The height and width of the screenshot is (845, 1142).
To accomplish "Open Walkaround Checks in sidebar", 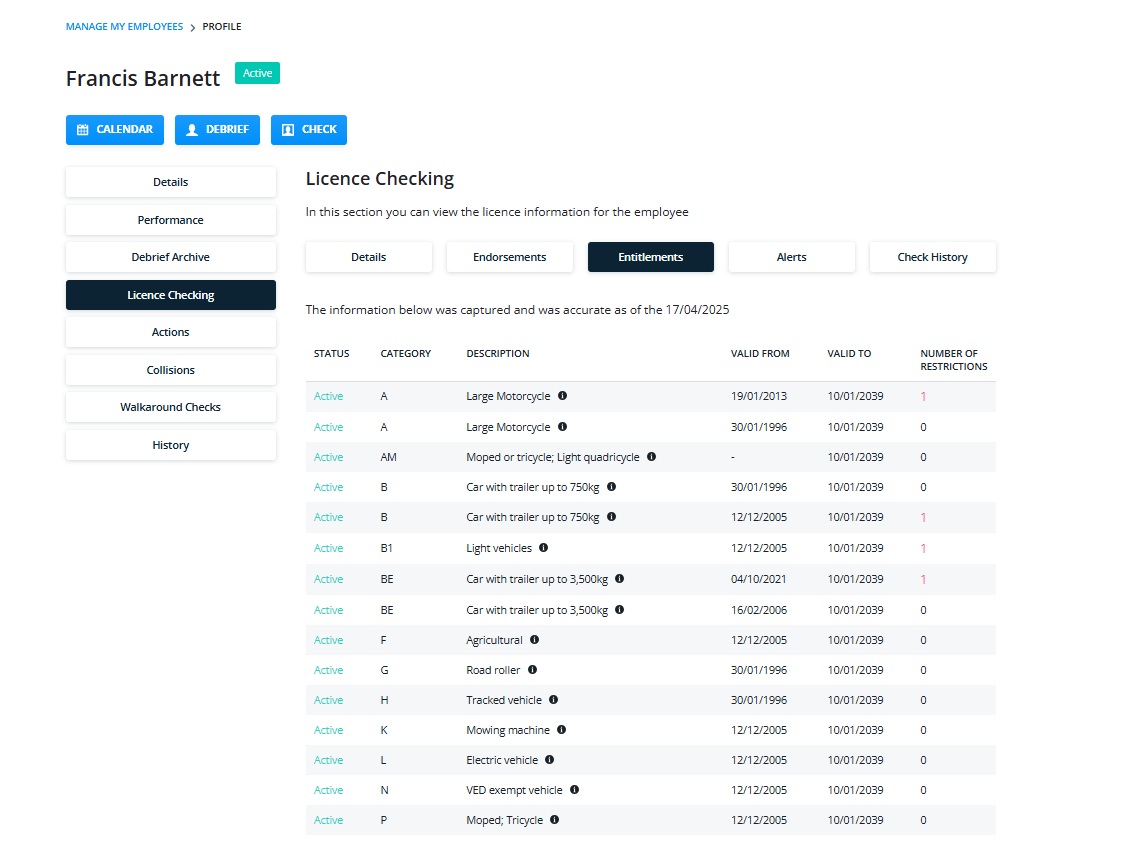I will click(170, 407).
